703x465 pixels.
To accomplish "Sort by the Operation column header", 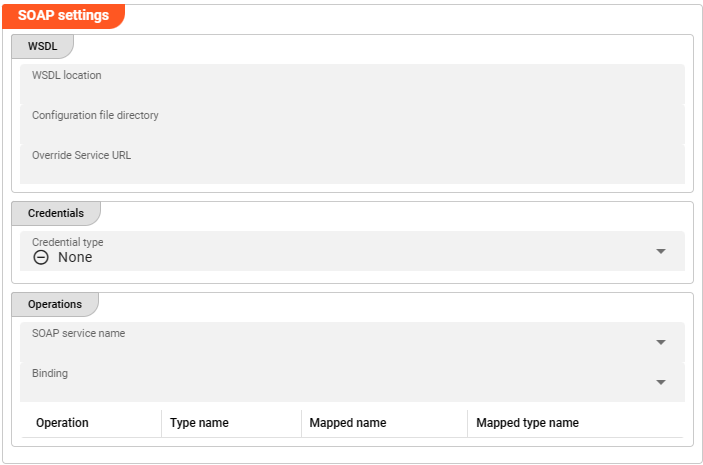I will 62,423.
